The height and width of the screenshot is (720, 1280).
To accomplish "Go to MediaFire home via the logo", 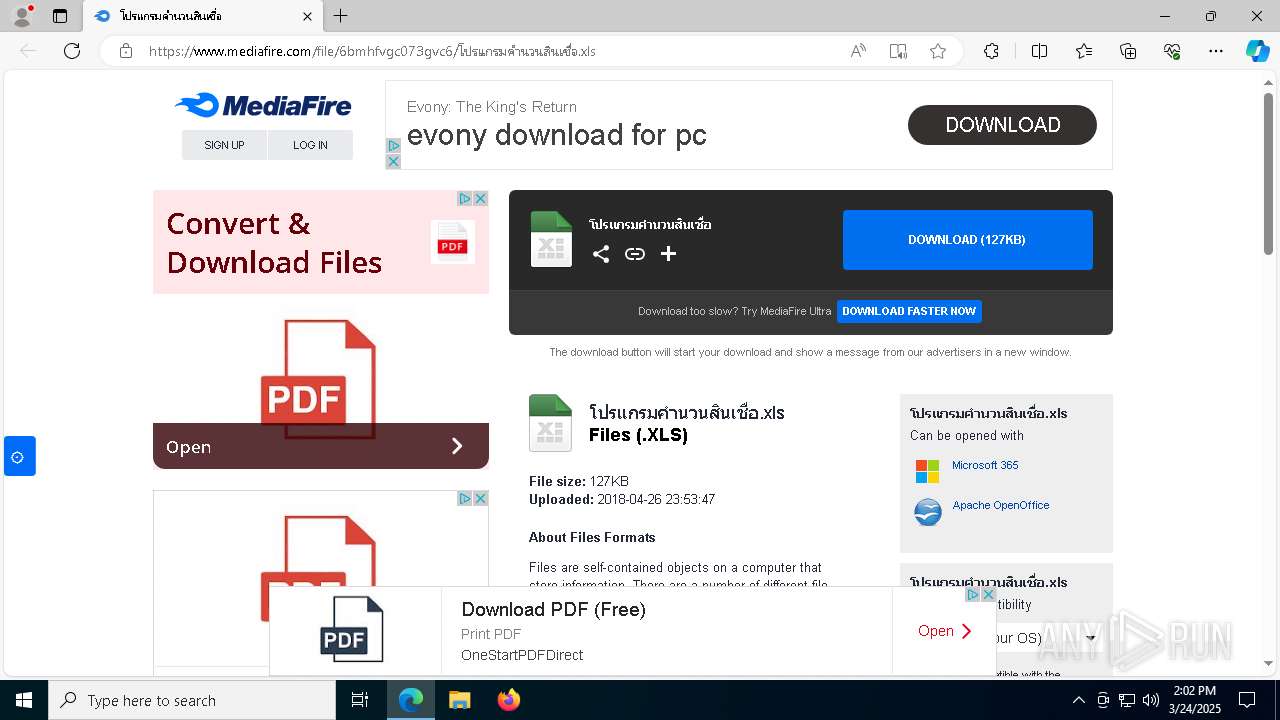I will pyautogui.click(x=263, y=105).
